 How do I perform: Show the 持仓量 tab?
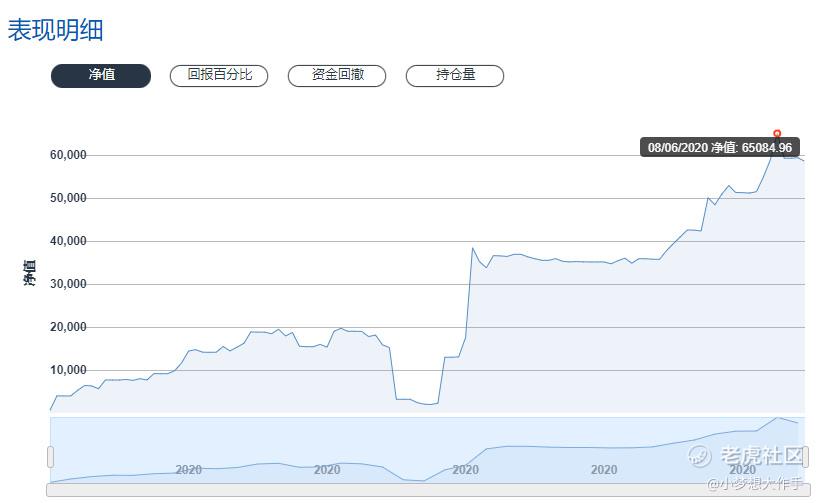pos(455,76)
